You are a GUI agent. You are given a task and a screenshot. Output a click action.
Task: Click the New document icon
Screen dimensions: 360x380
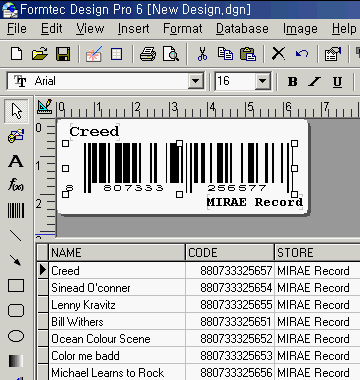pos(16,54)
